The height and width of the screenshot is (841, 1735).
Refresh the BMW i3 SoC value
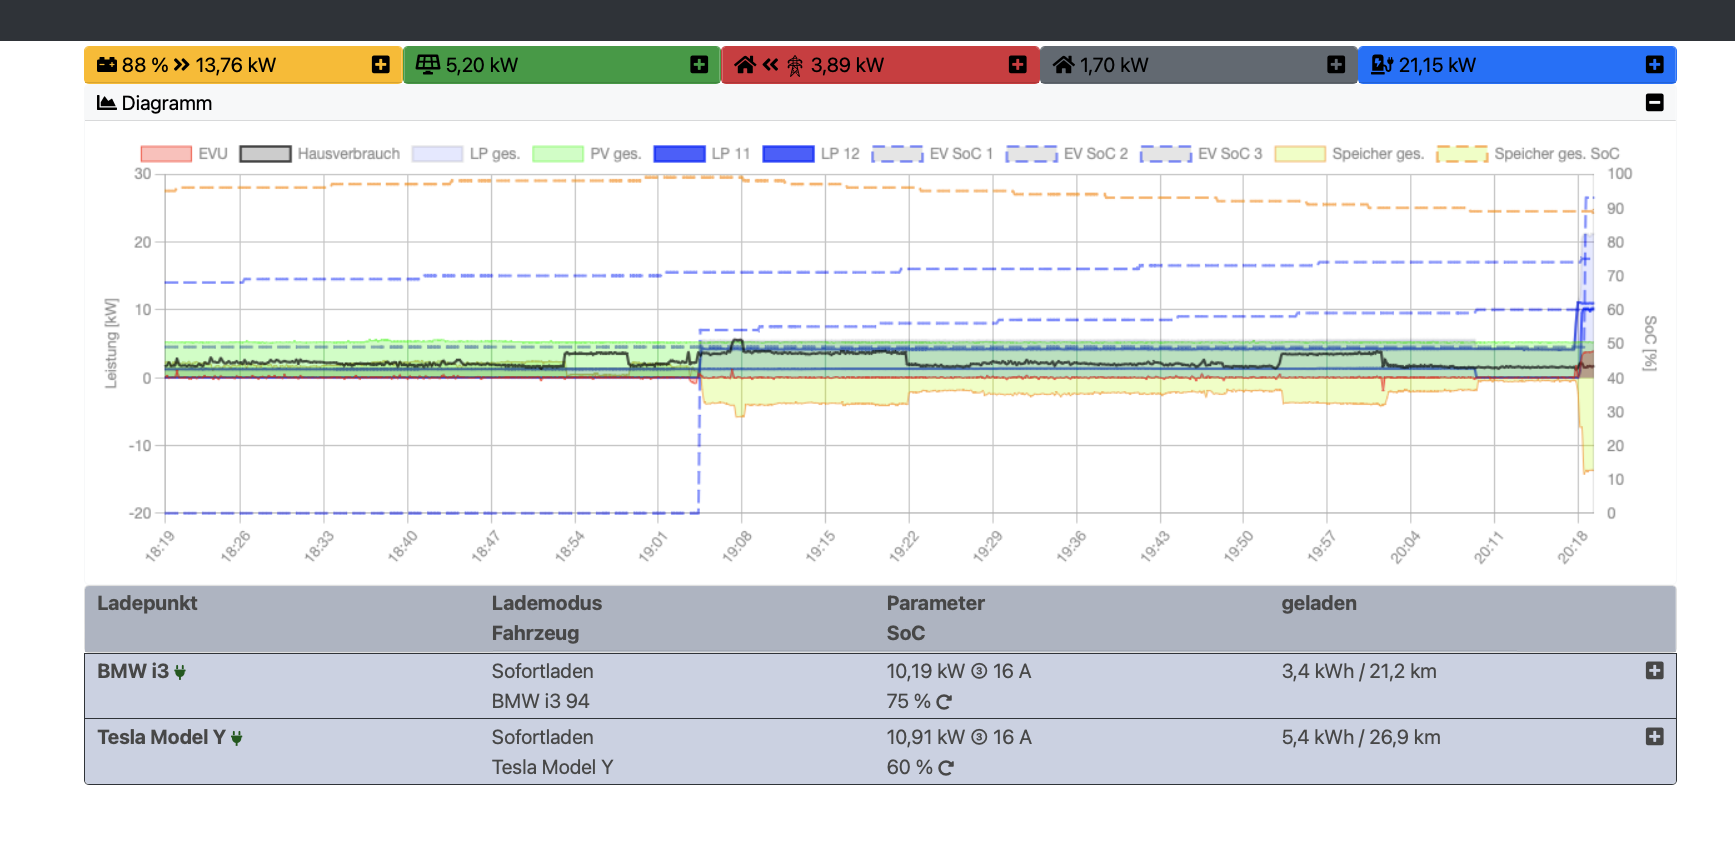[x=944, y=702]
